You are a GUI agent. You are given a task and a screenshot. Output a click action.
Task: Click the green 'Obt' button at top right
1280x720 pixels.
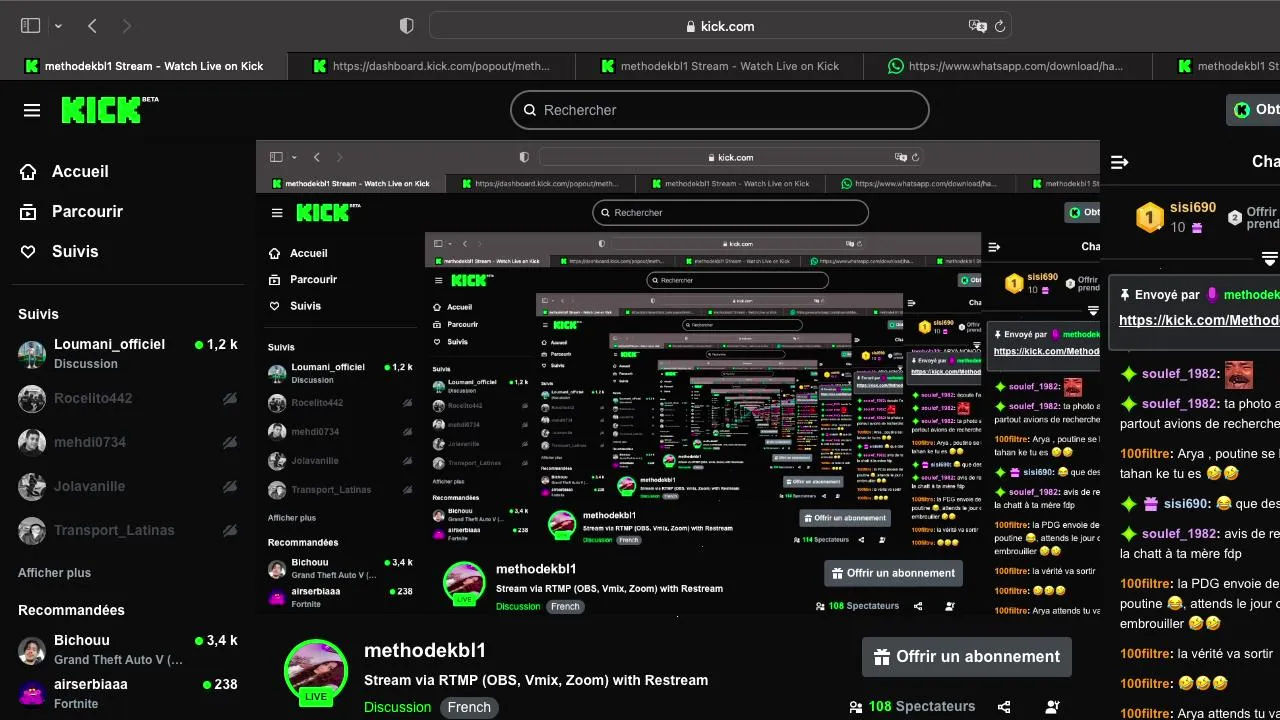[1254, 110]
